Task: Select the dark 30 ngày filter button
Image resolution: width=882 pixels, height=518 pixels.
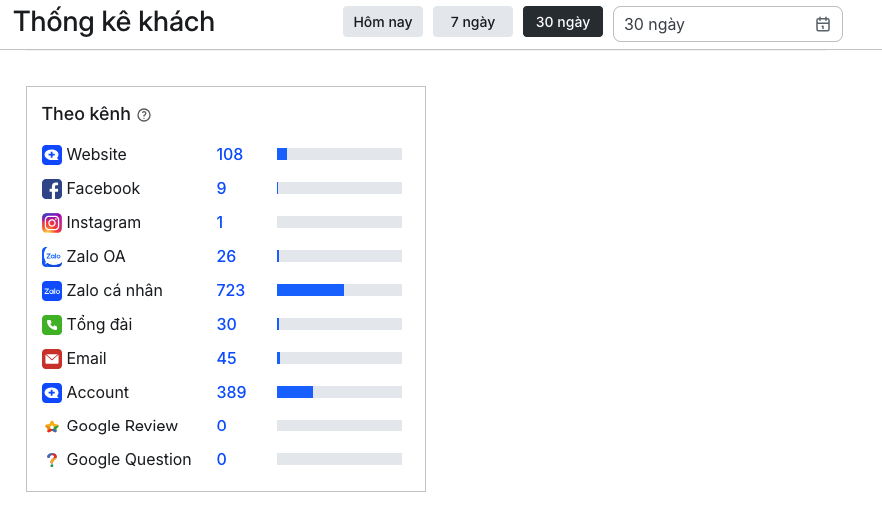Action: coord(563,22)
